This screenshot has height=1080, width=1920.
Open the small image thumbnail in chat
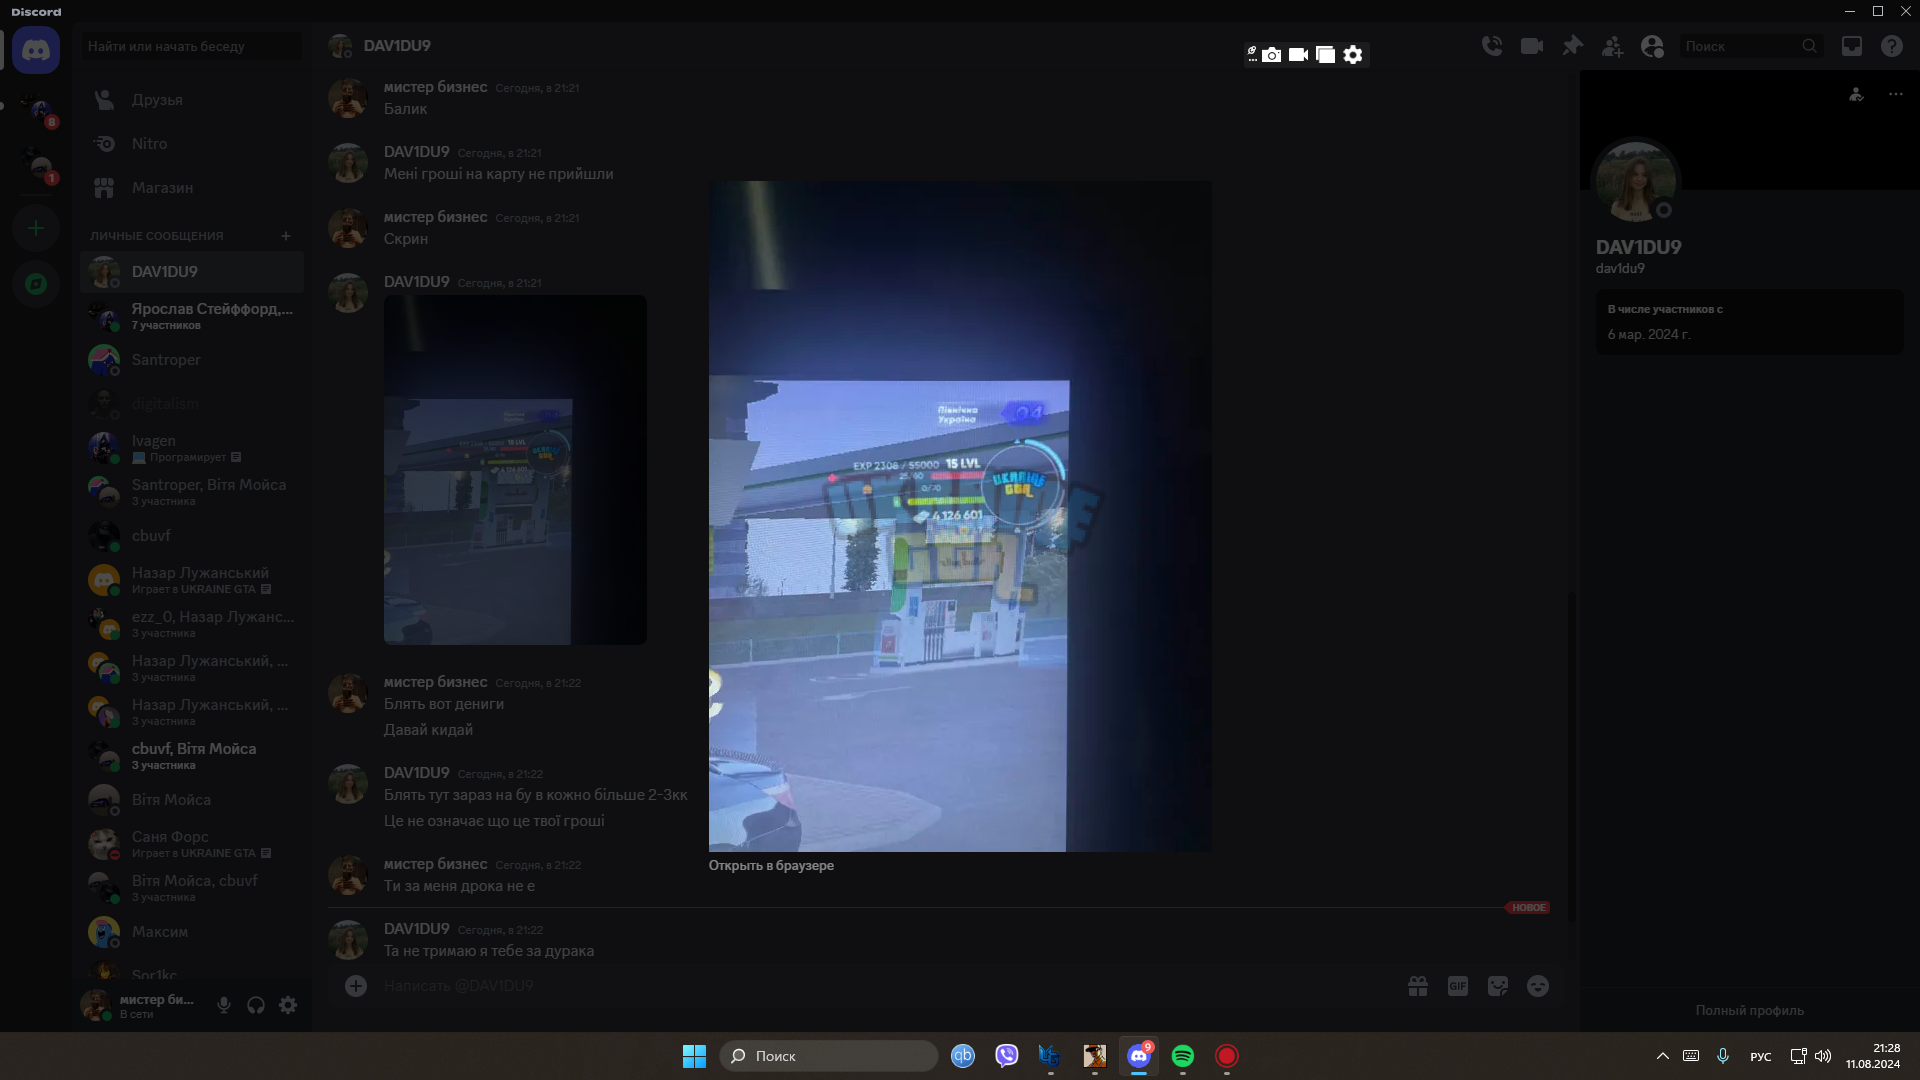pos(515,470)
